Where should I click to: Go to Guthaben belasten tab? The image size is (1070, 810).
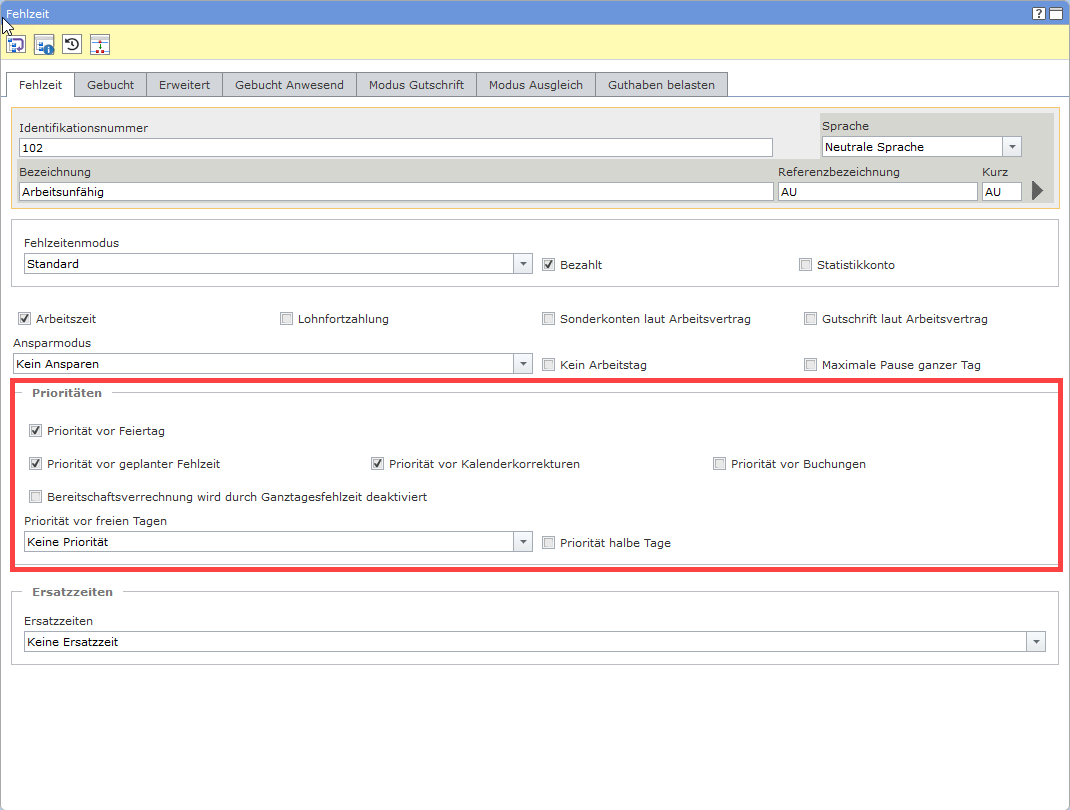pyautogui.click(x=661, y=85)
